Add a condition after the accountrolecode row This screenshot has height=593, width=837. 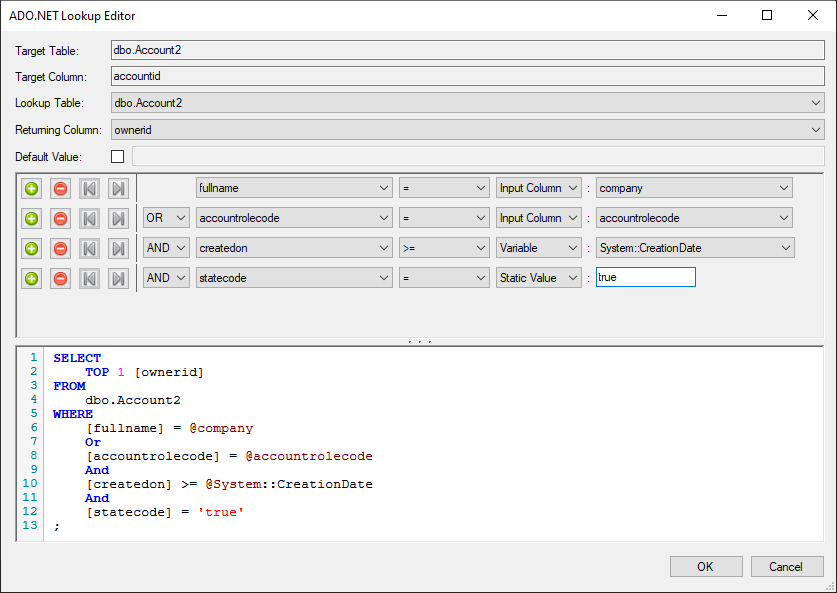tap(31, 218)
